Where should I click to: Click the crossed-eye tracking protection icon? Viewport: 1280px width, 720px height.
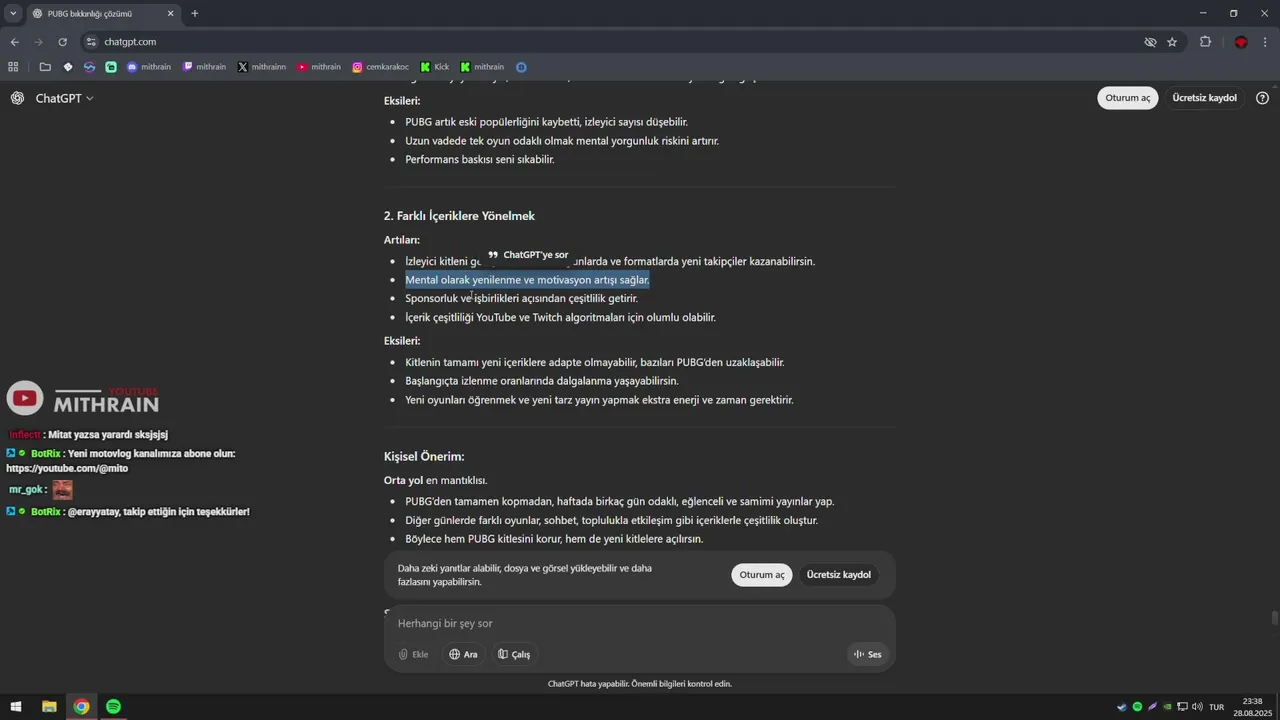(x=1150, y=42)
